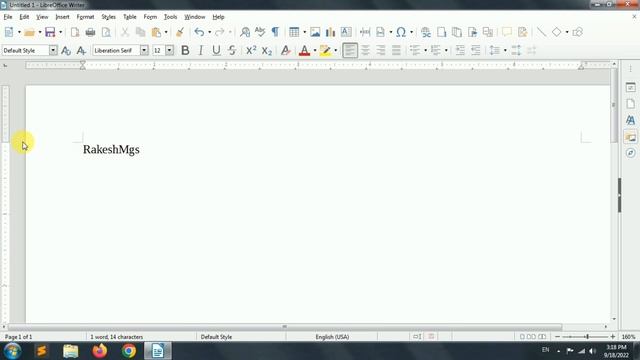Undo the last action
This screenshot has width=640, height=360.
(199, 32)
